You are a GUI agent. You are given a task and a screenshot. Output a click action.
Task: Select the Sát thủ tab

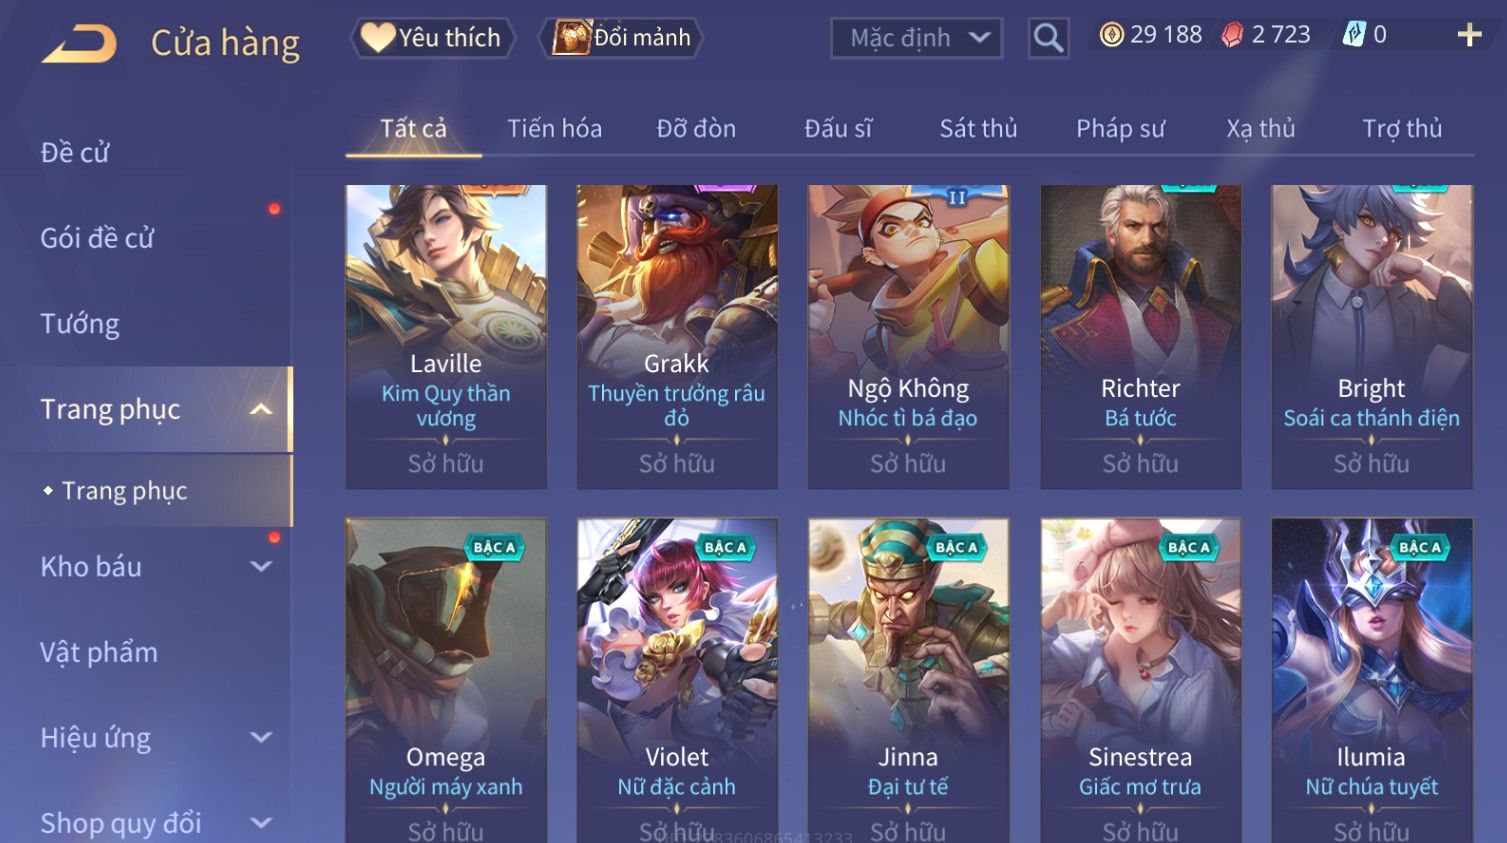[x=978, y=128]
